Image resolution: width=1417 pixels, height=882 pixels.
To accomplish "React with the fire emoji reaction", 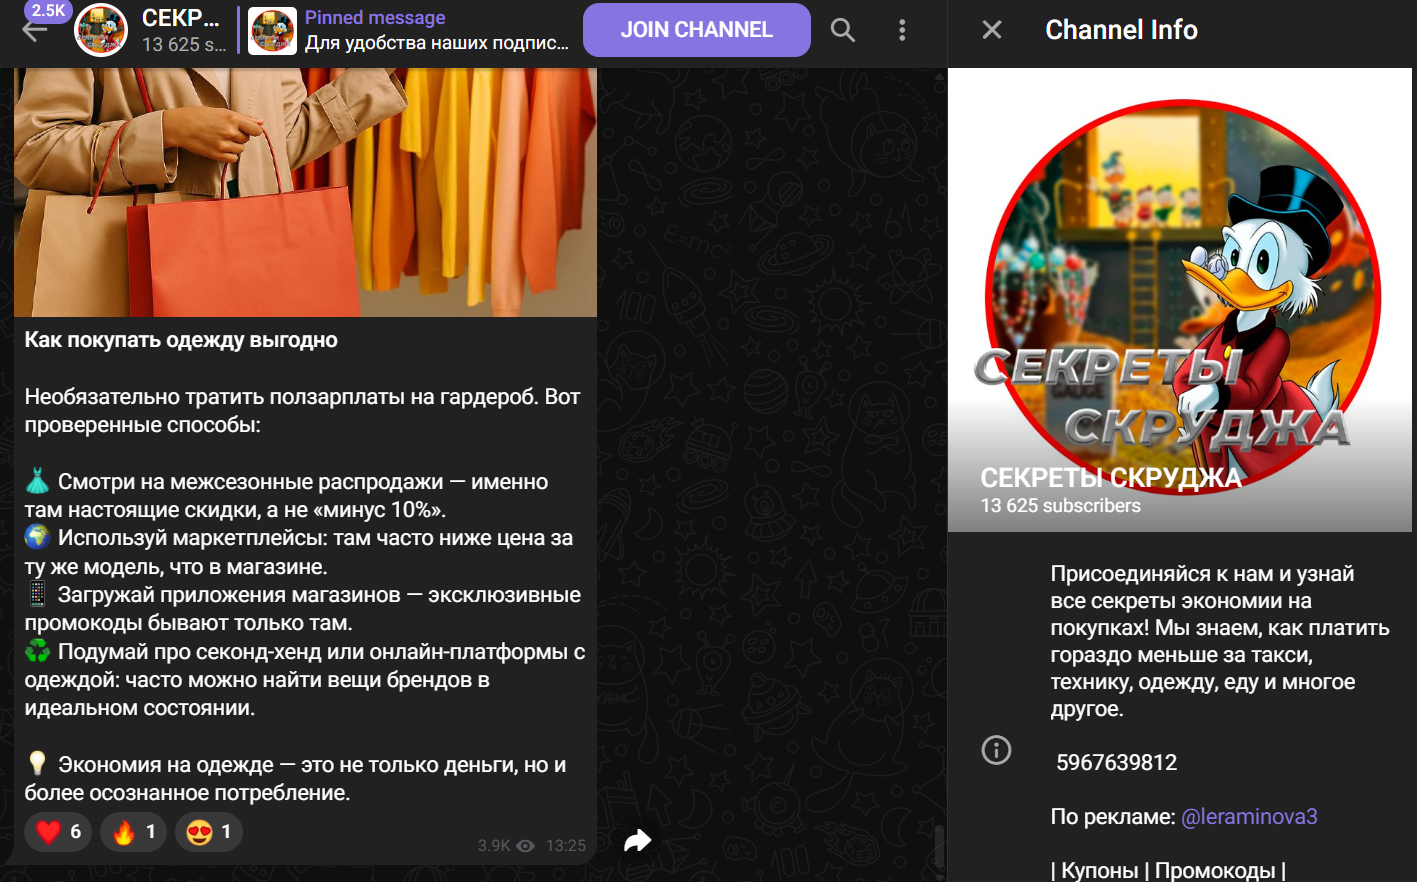I will click(x=133, y=832).
